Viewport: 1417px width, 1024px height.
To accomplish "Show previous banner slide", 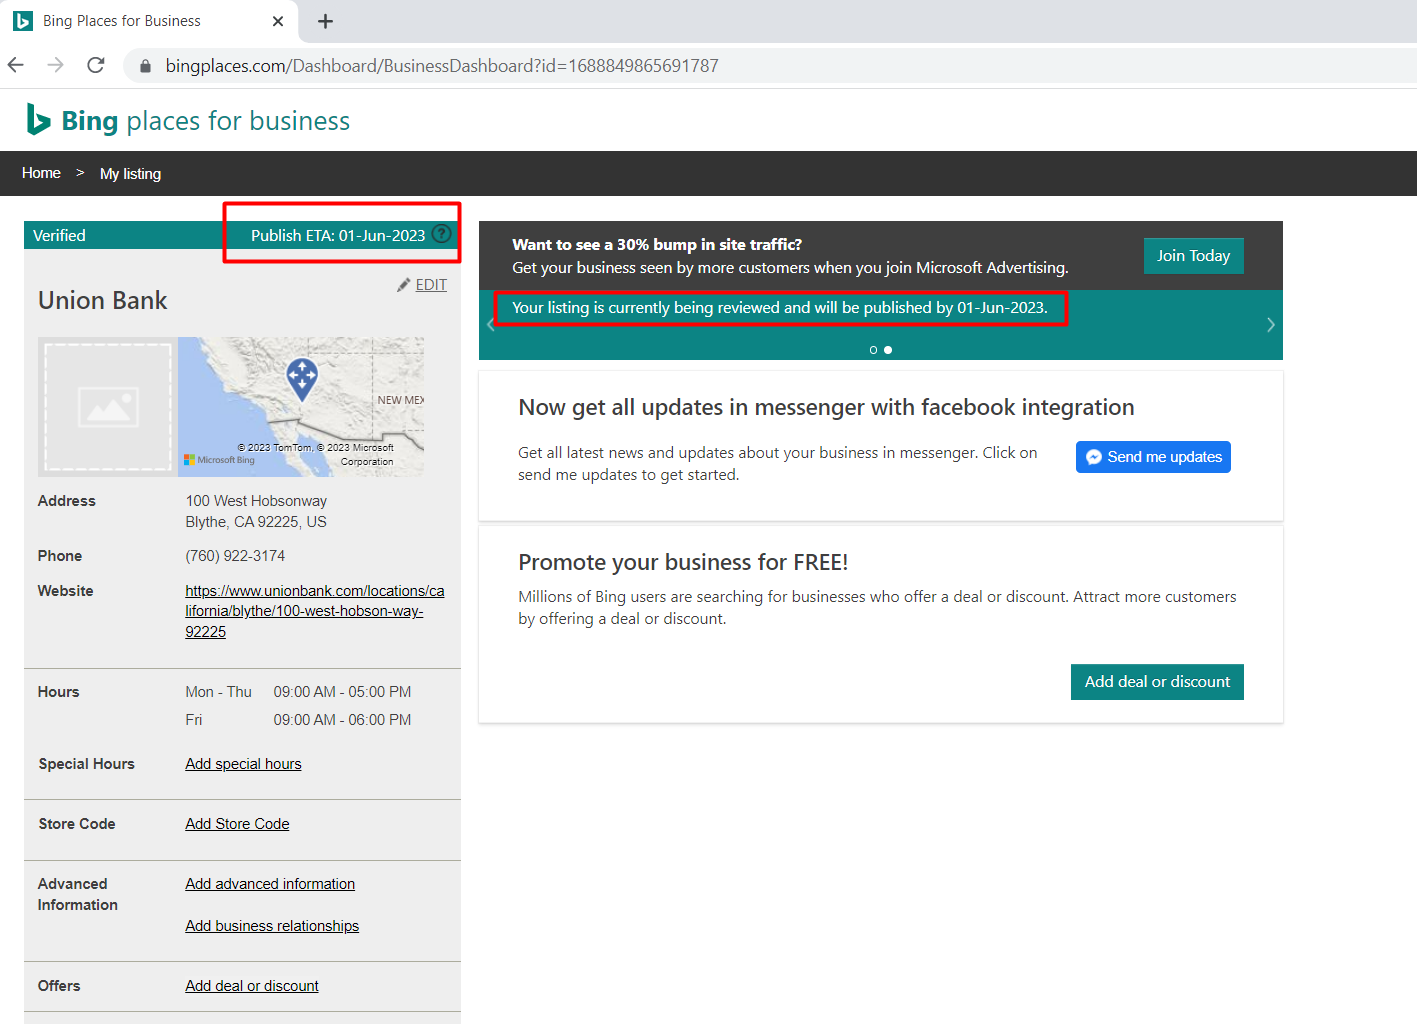I will click(491, 325).
